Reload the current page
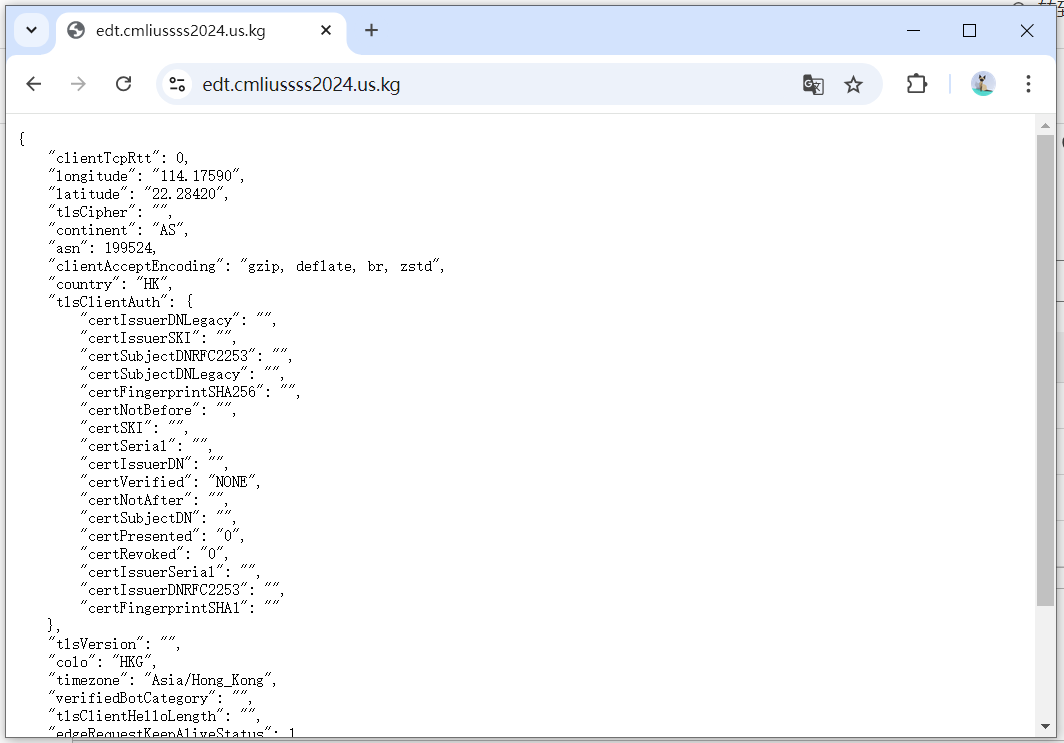The image size is (1064, 743). point(123,84)
